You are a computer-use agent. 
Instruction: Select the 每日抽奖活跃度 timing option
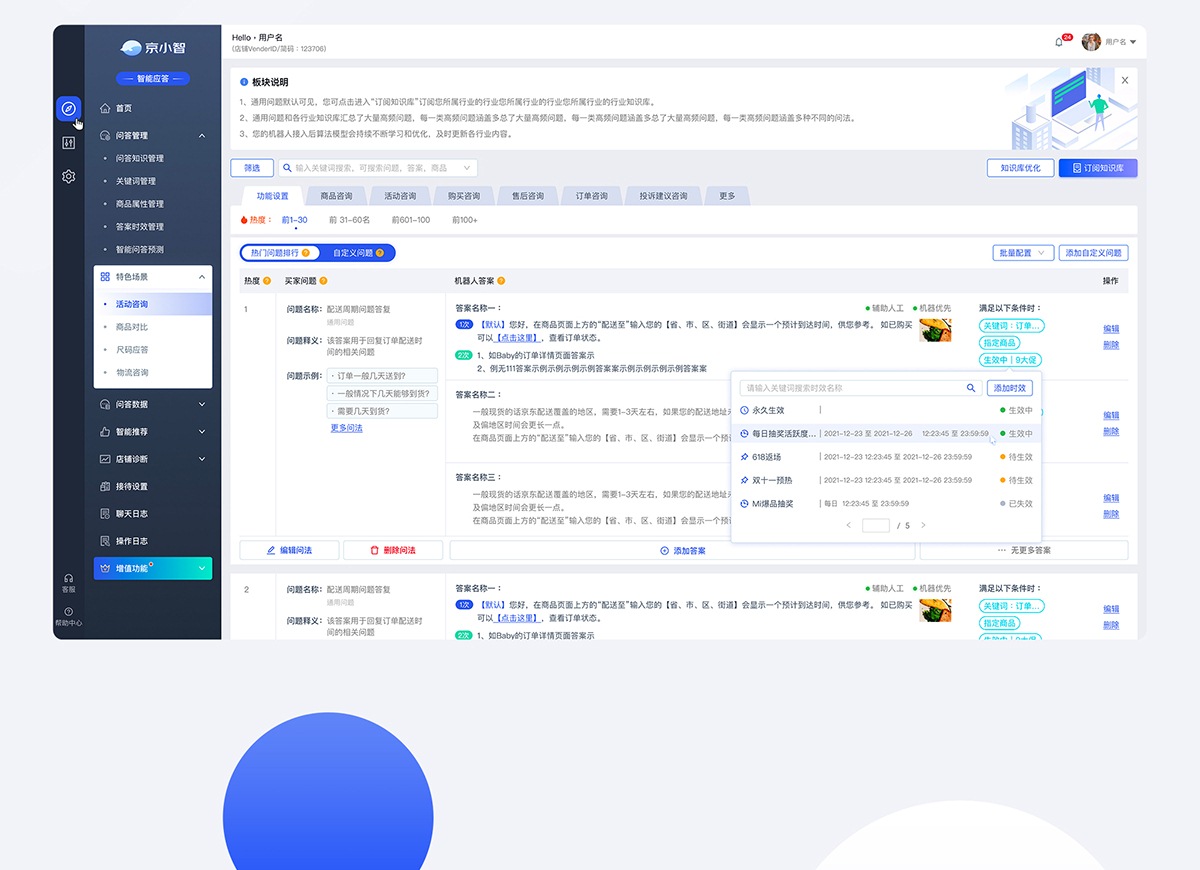click(784, 434)
